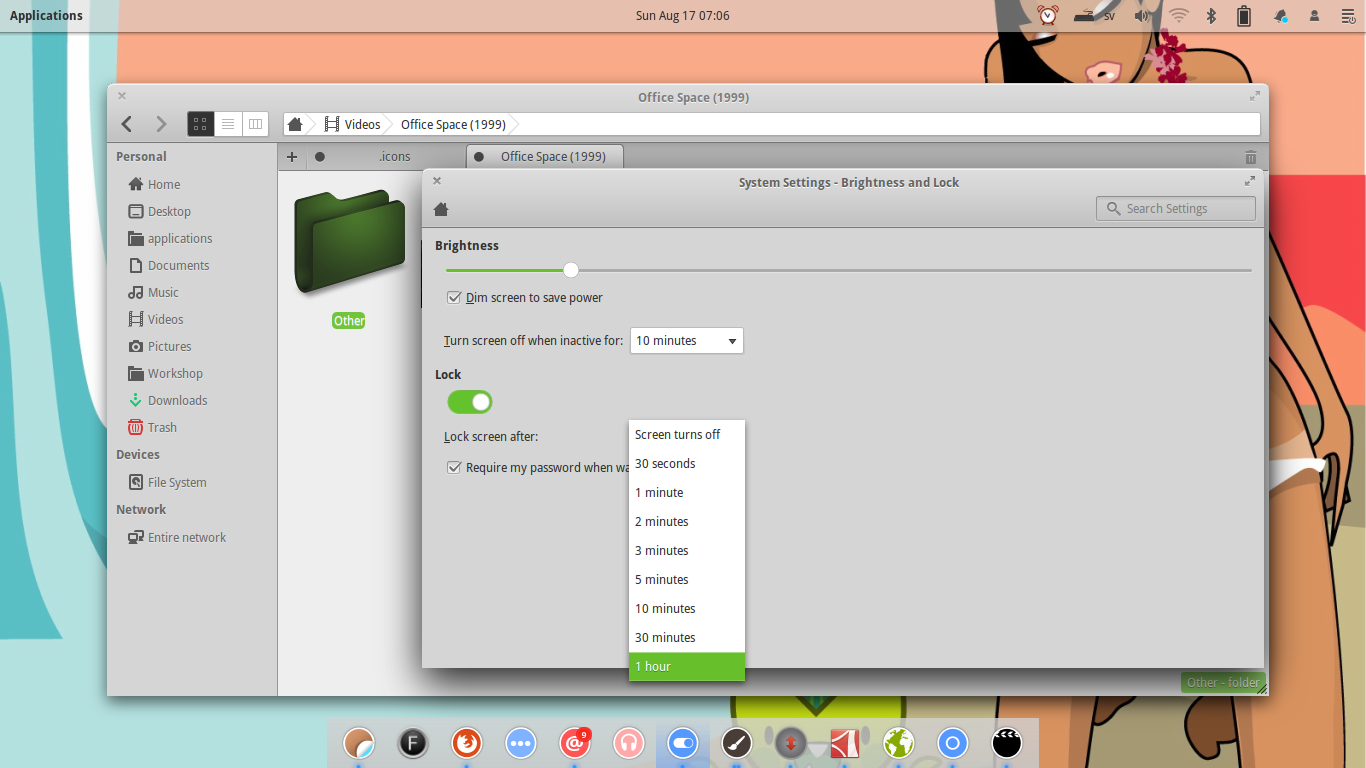The width and height of the screenshot is (1366, 768).
Task: Turn off the Lock switch
Action: (470, 402)
